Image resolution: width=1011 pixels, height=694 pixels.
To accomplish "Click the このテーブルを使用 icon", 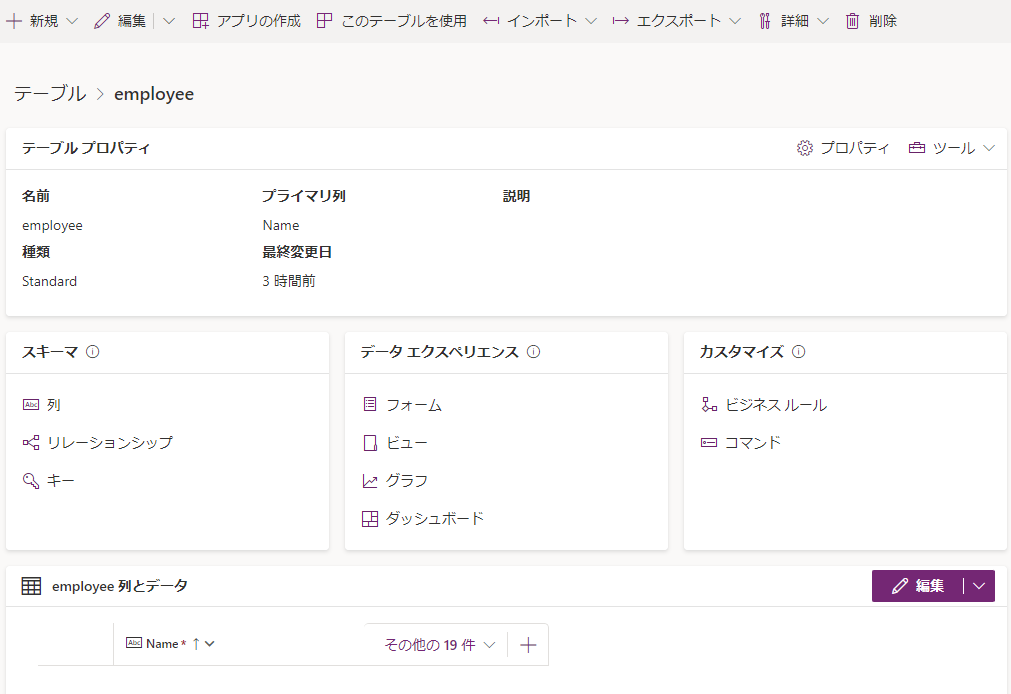I will (324, 21).
